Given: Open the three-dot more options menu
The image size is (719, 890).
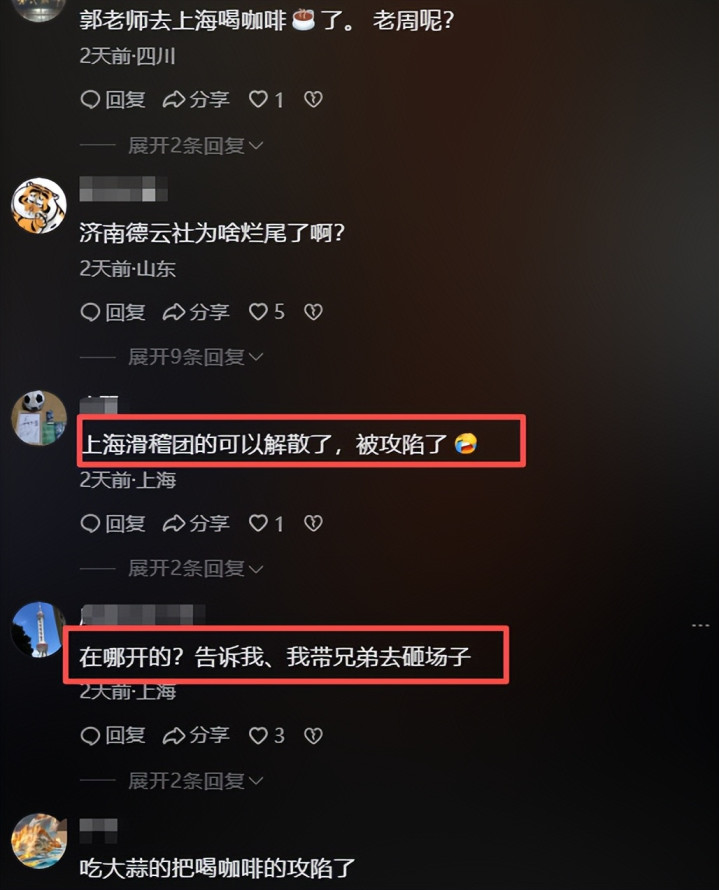Looking at the screenshot, I should click(x=700, y=625).
